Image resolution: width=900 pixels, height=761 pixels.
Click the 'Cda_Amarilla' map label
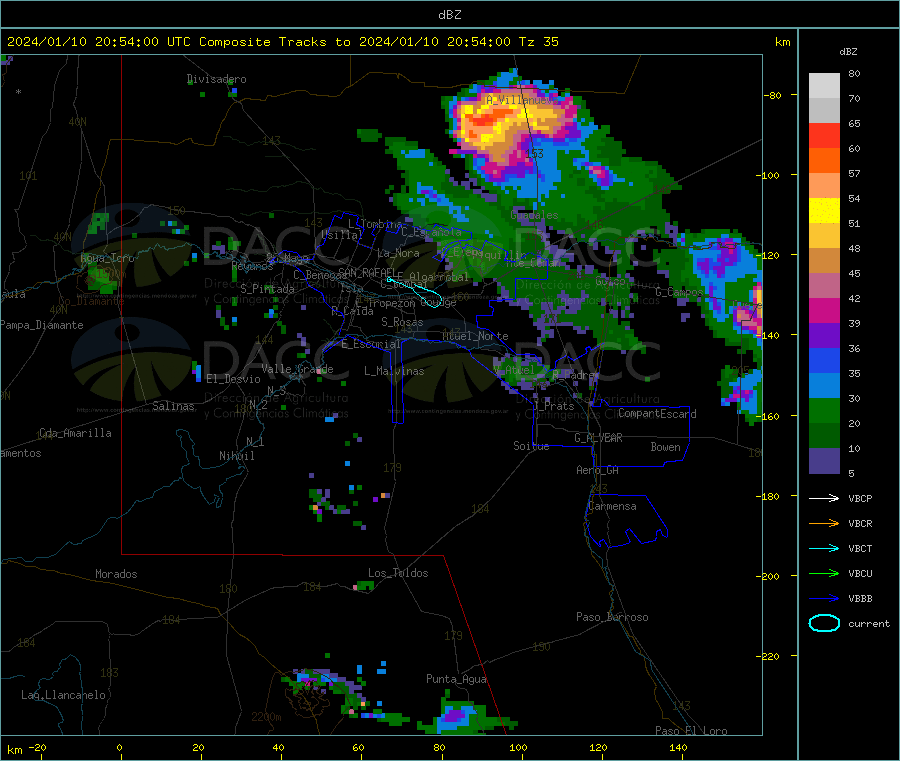[75, 433]
